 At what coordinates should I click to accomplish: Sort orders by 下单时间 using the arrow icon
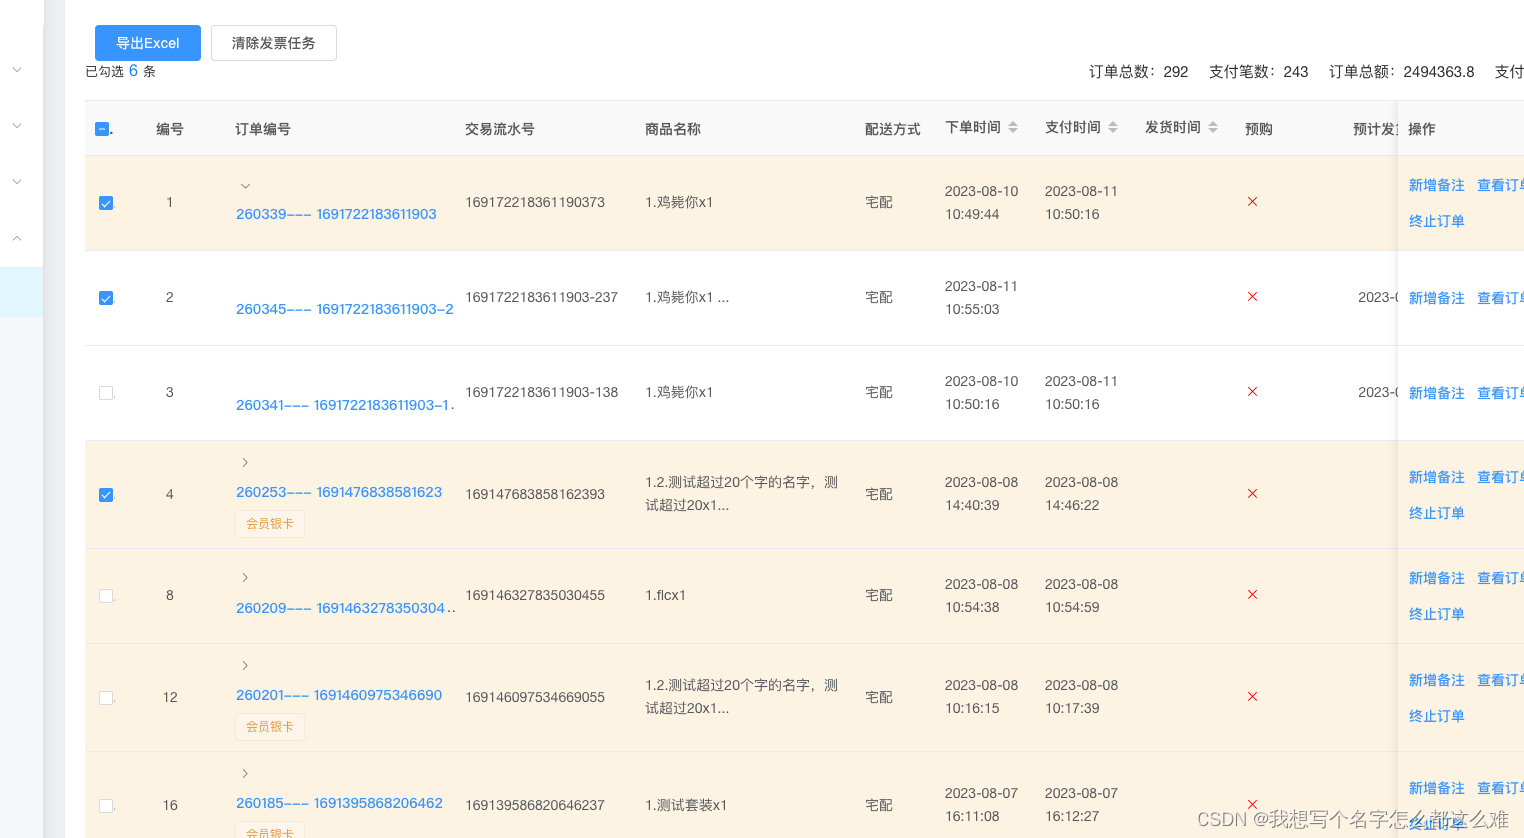tap(1012, 127)
